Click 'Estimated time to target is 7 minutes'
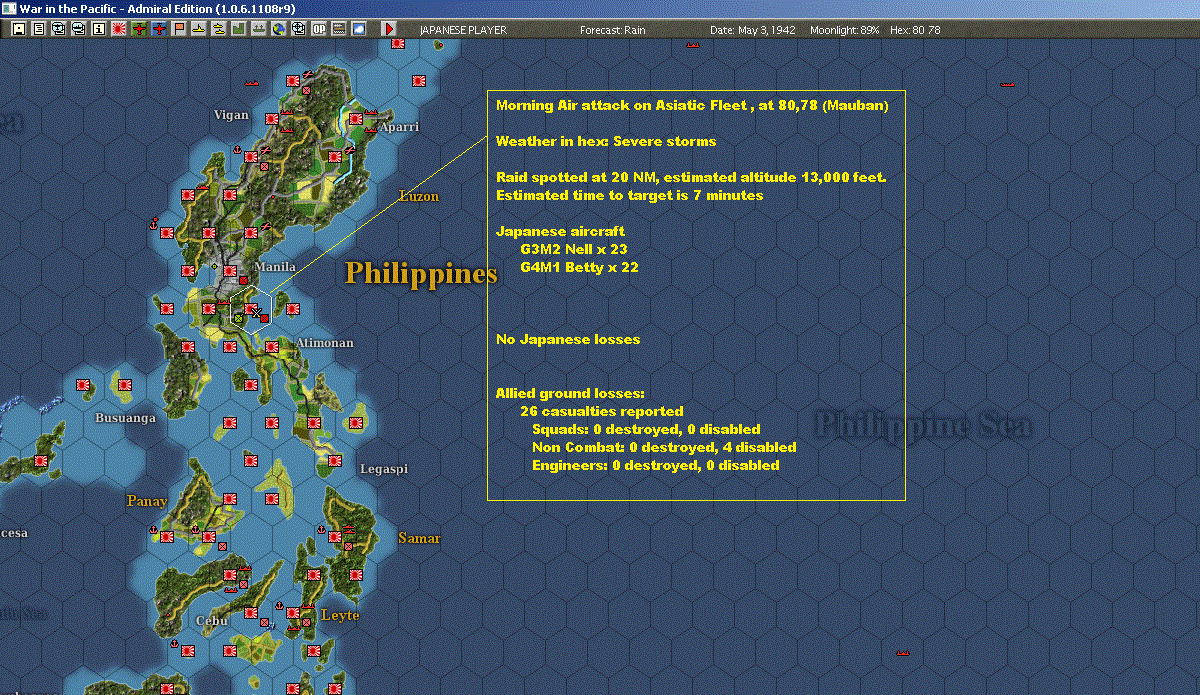This screenshot has width=1200, height=695. [630, 195]
